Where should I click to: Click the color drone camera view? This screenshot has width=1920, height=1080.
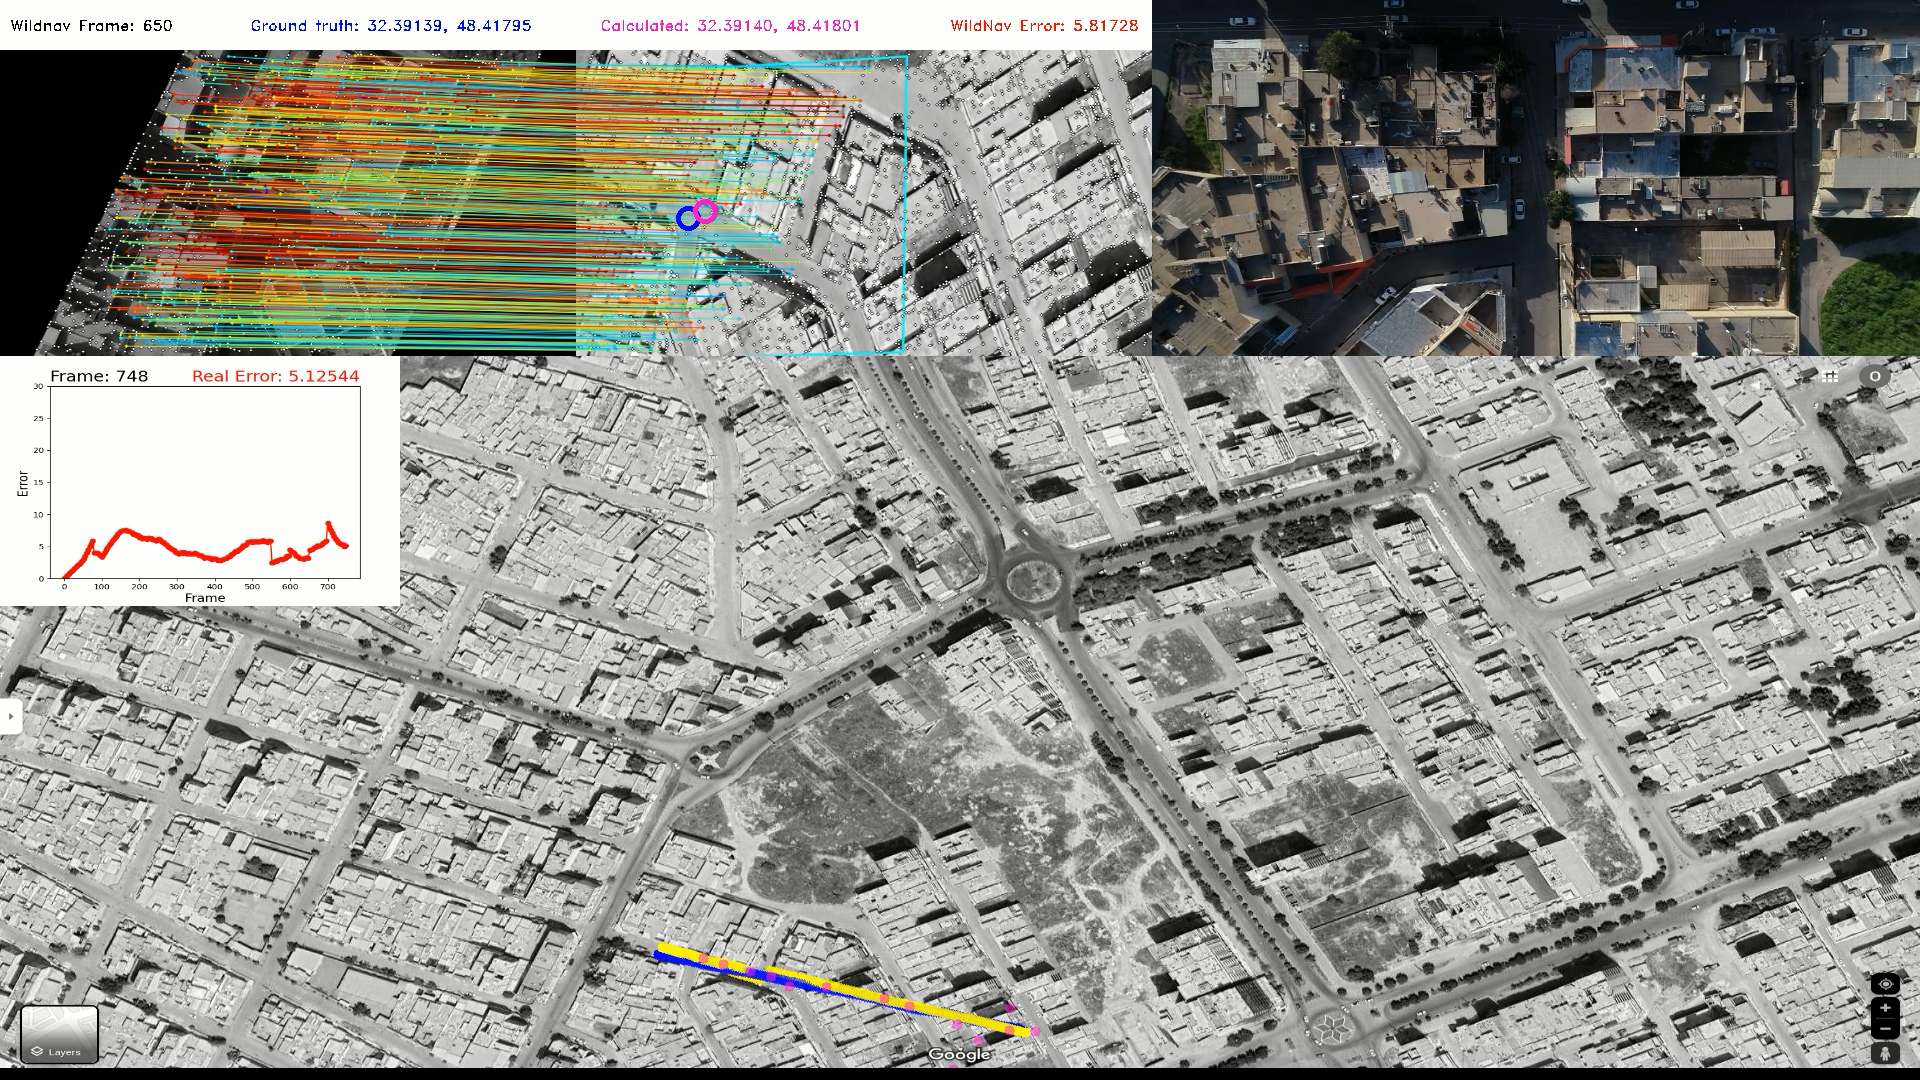point(1535,178)
